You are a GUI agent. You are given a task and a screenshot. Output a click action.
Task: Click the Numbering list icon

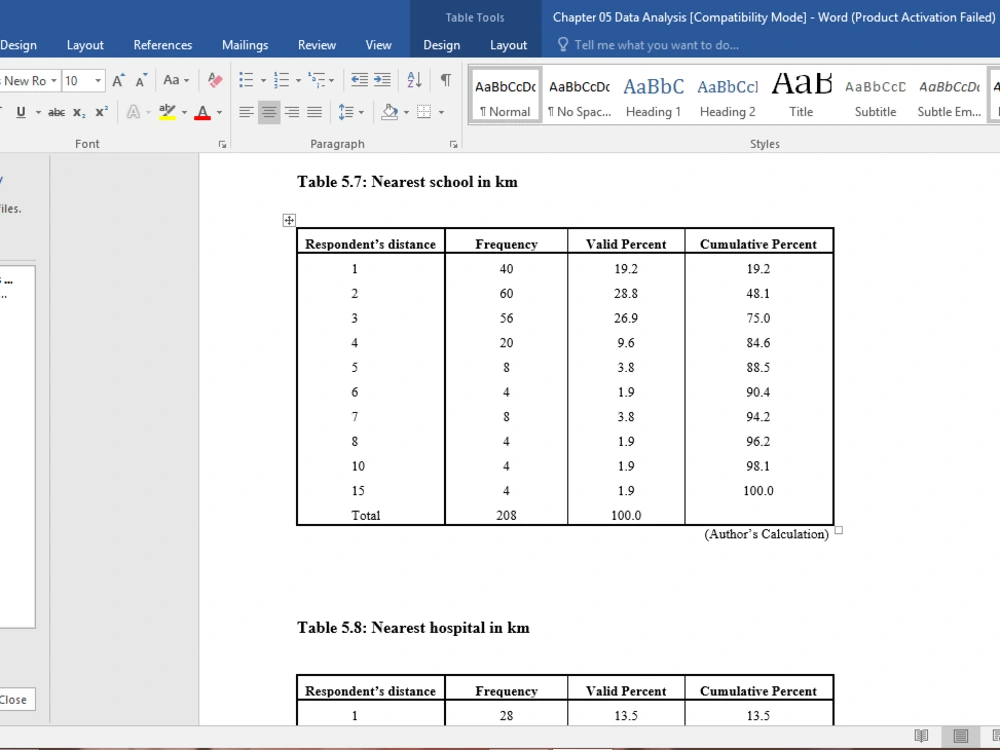tap(281, 80)
